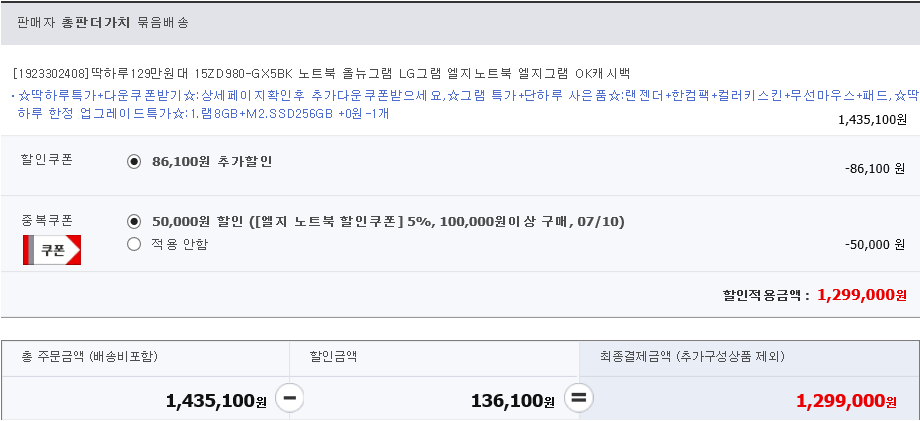Screen dimensions: 920x421
Task: Click the 묶음배송 label in header
Action: pos(163,23)
